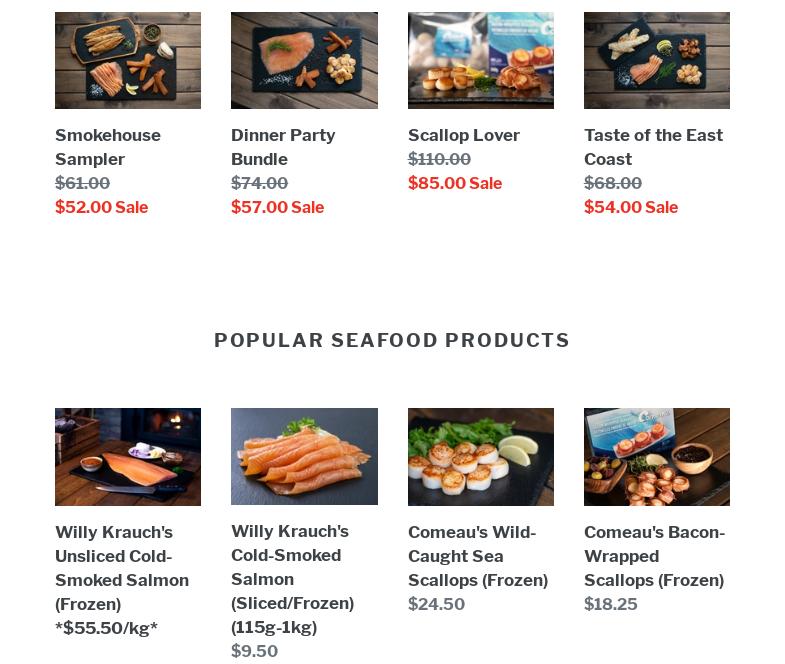Screen dimensions: 785x664
Task: Select Comeau's Wild-Caught Sea Scallops title
Action: pyautogui.click(x=478, y=556)
